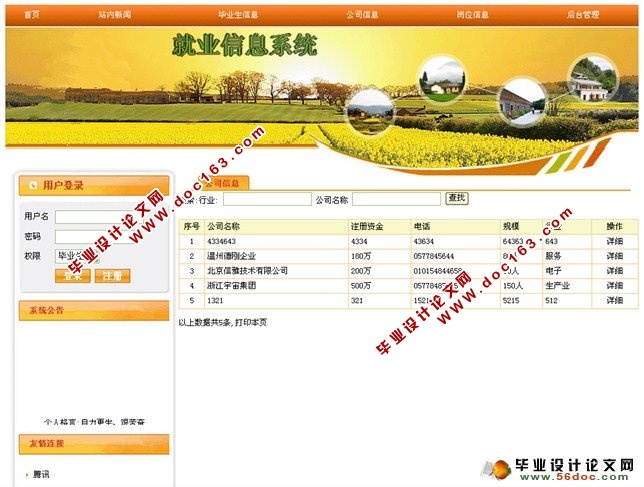The width and height of the screenshot is (644, 487).
Task: Click the 200万 capital cell
Action: (361, 271)
